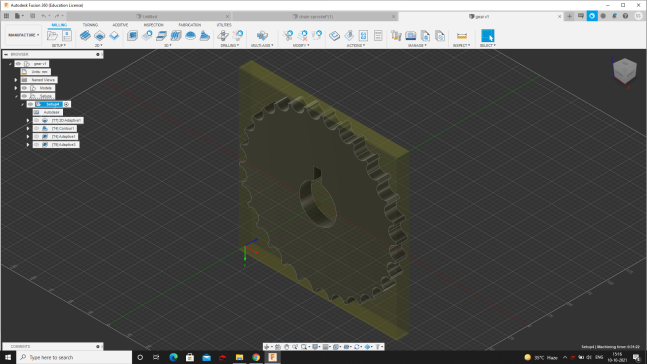Click the ViewCube in the viewport corner
647x364 pixels.
[x=624, y=71]
